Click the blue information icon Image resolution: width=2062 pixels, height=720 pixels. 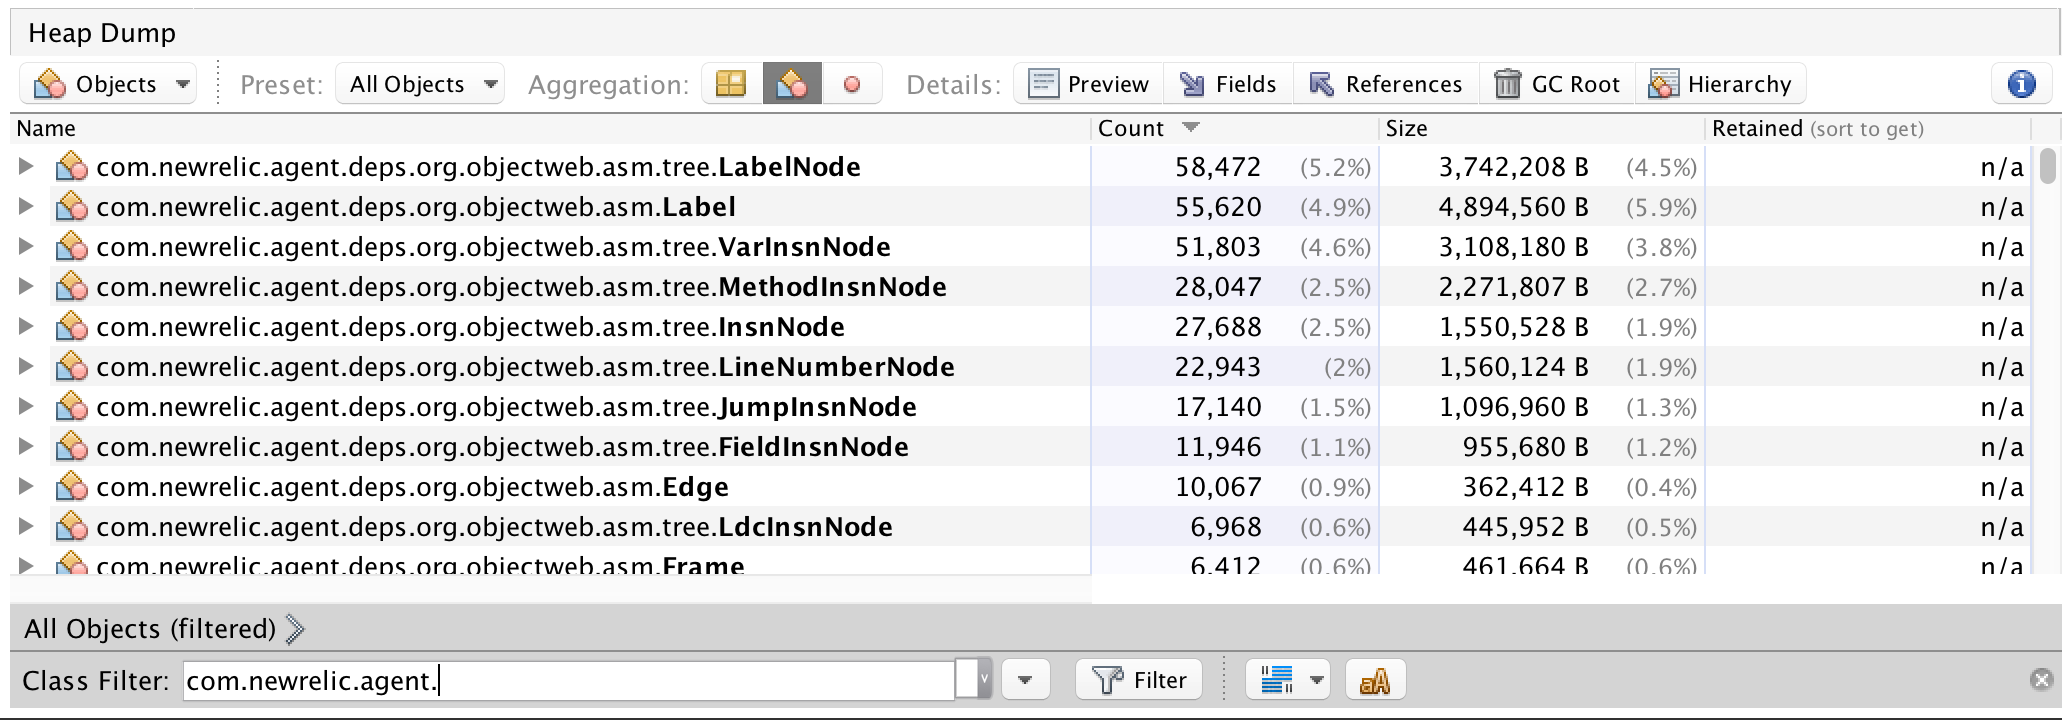coord(2021,84)
